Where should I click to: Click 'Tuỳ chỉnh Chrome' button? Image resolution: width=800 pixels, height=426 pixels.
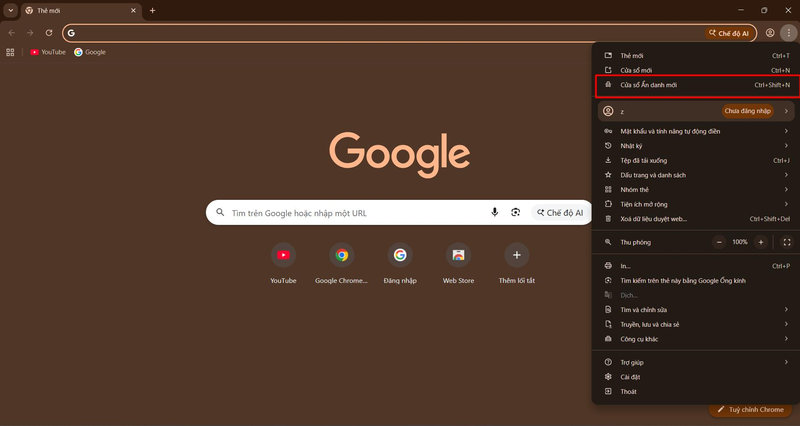[750, 410]
